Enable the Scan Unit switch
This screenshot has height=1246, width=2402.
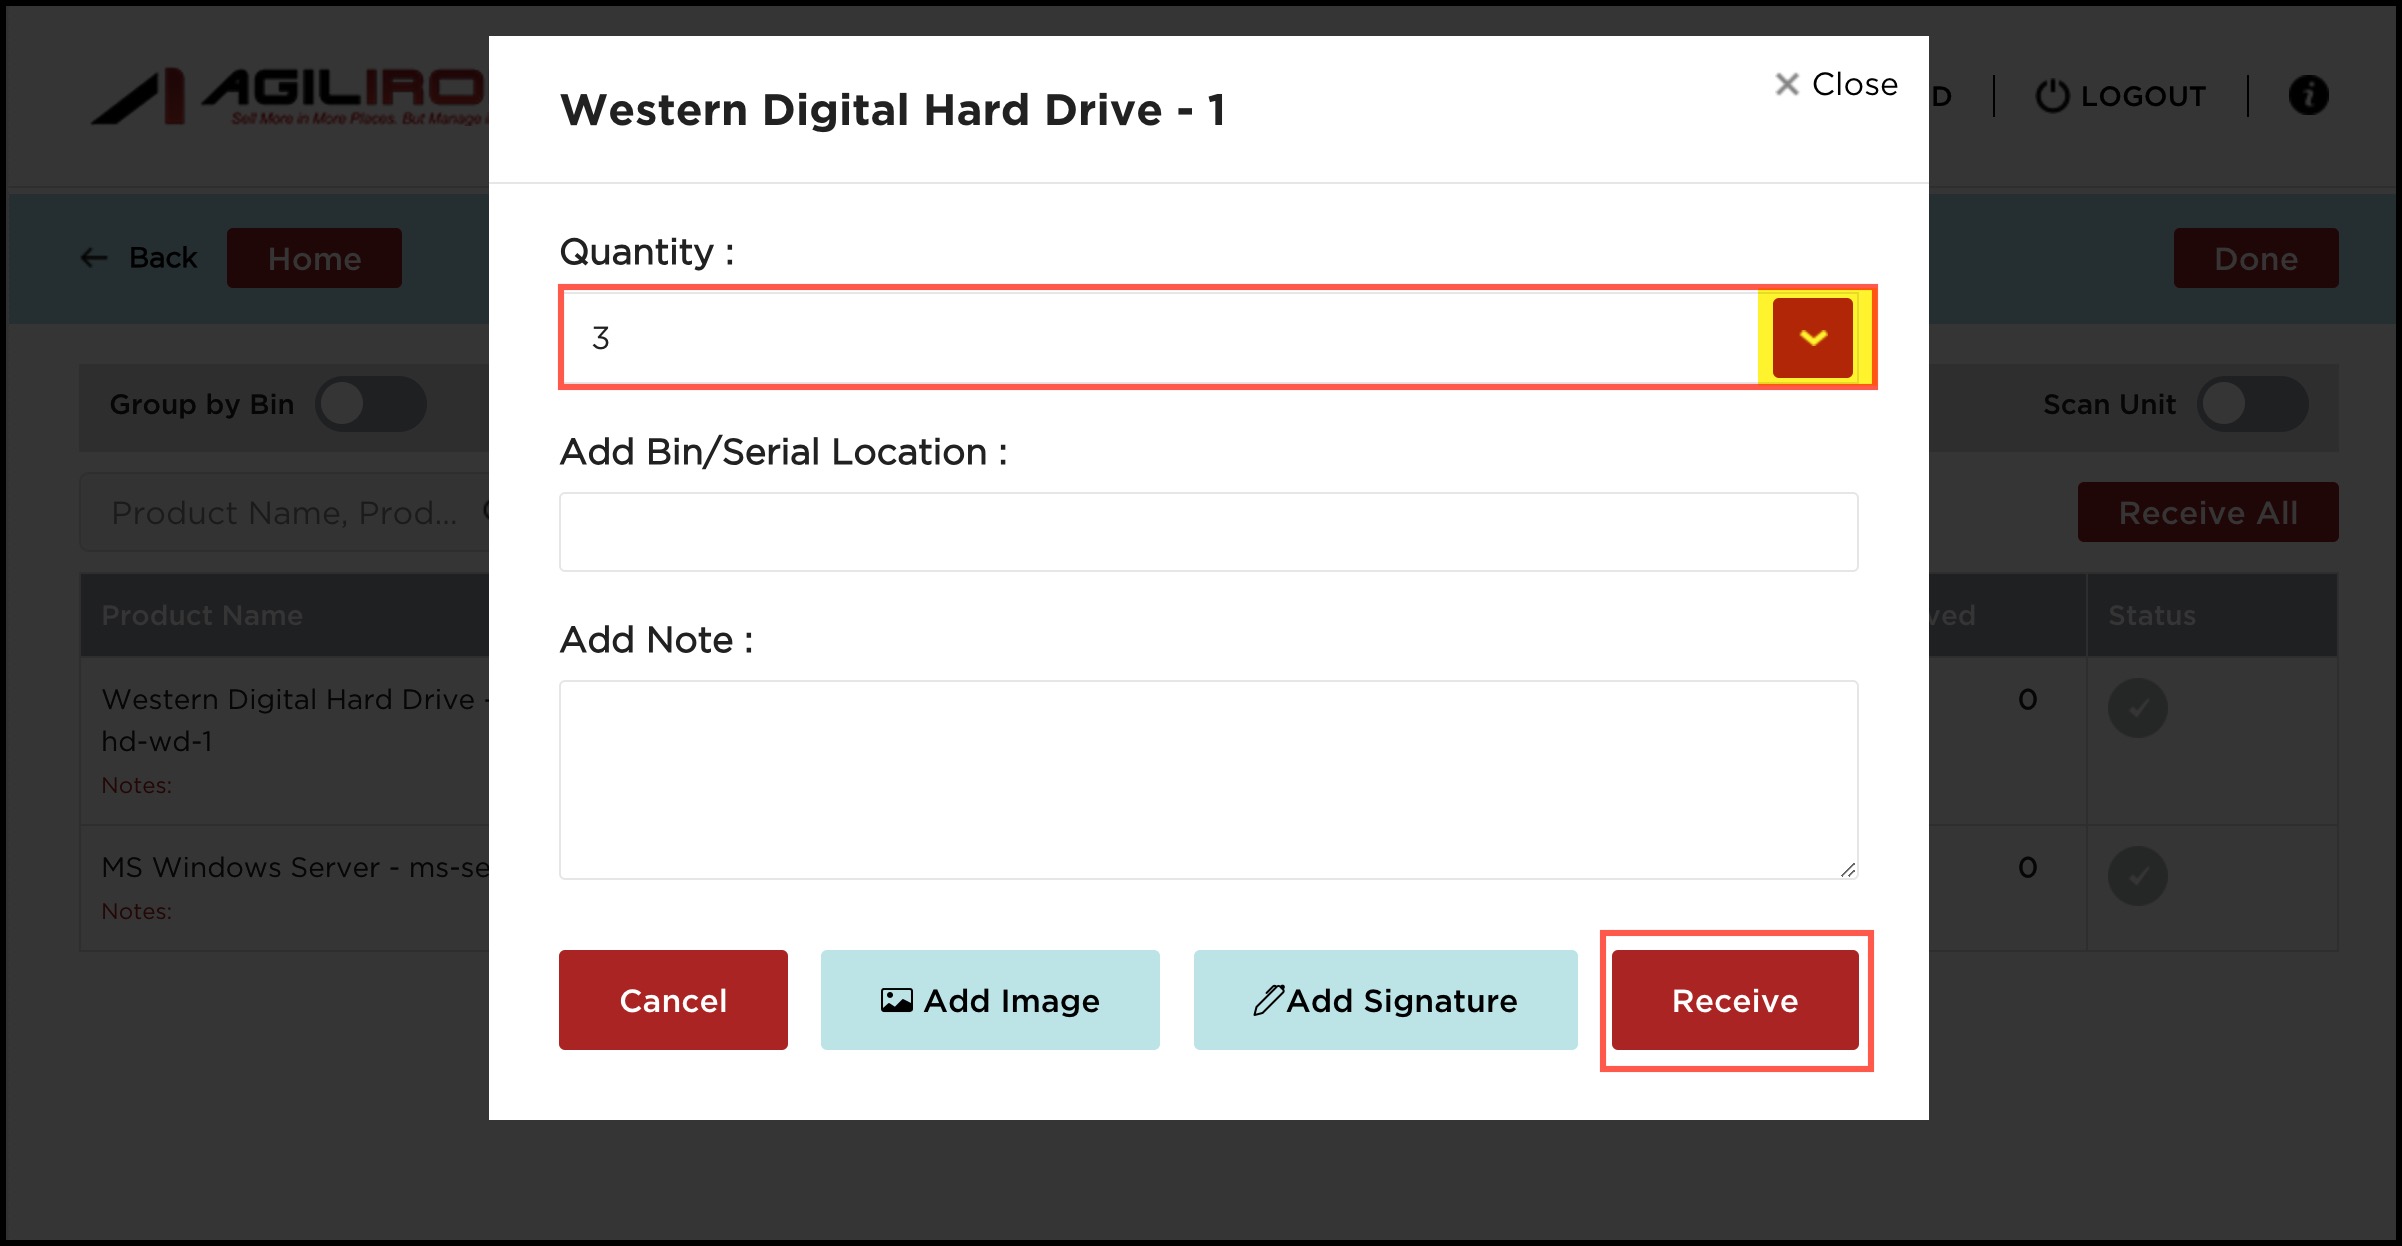2251,404
